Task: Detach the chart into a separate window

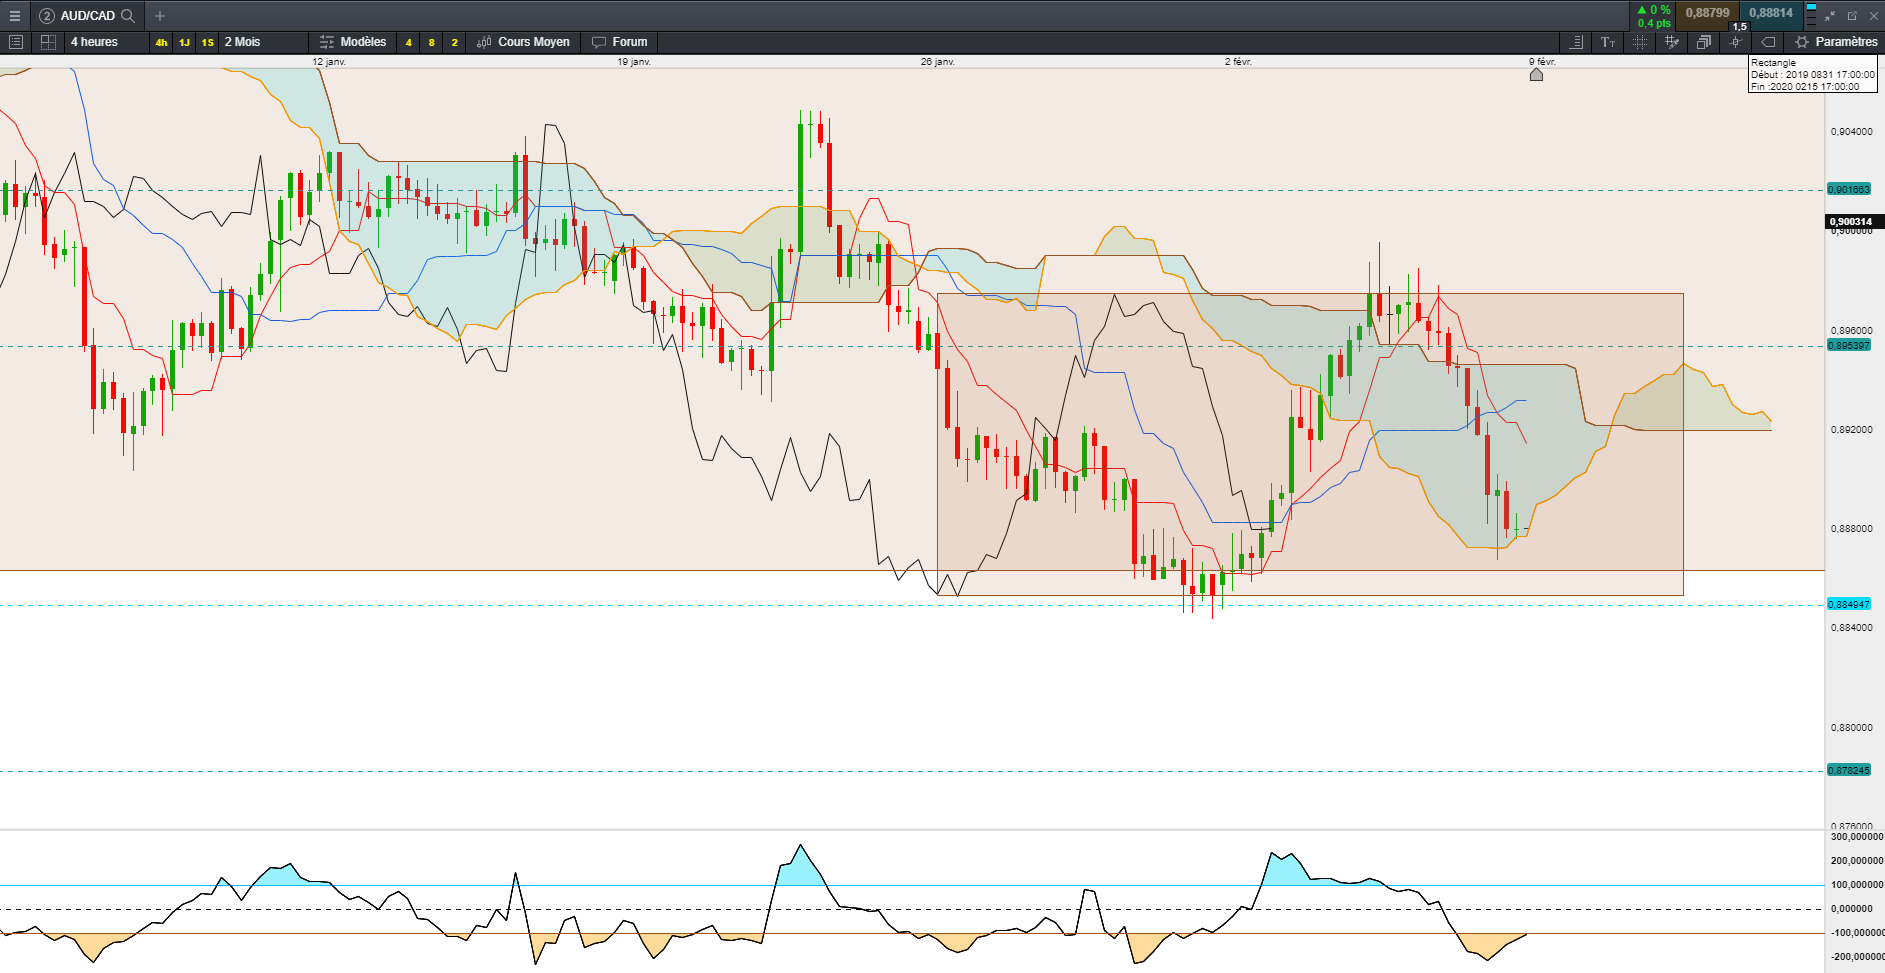Action: click(1852, 16)
